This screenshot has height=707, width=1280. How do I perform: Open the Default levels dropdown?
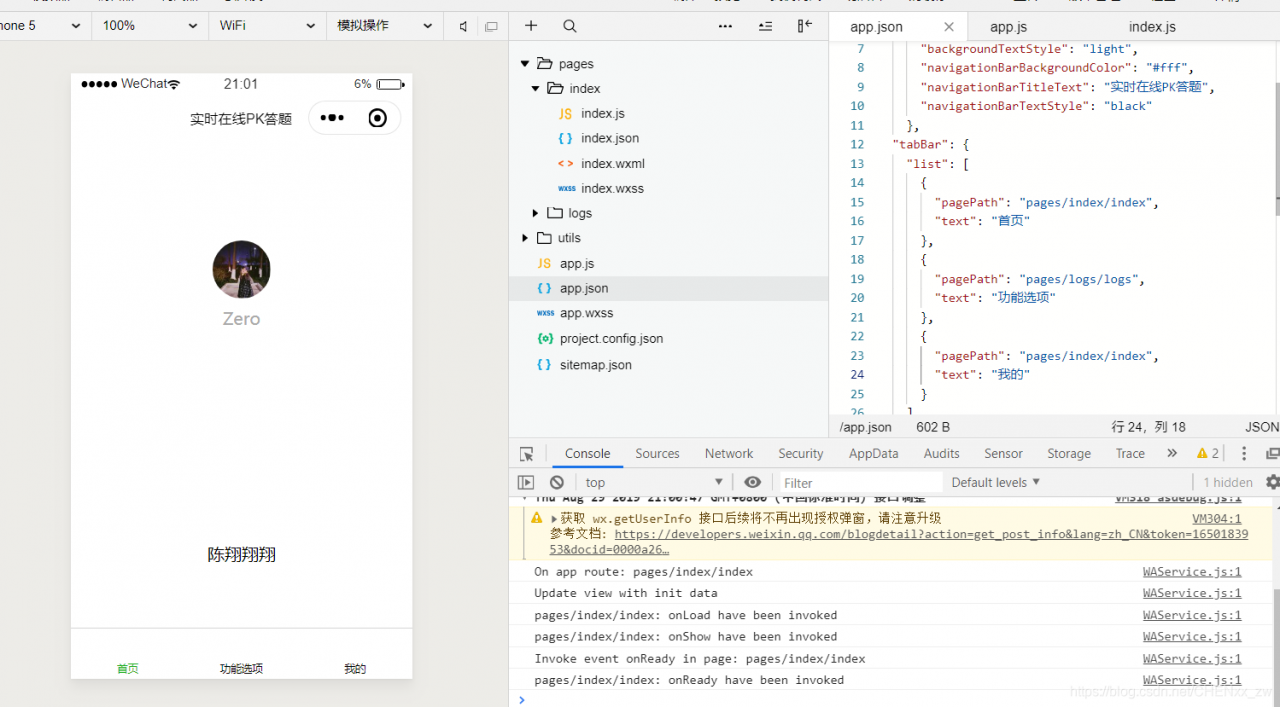click(995, 482)
